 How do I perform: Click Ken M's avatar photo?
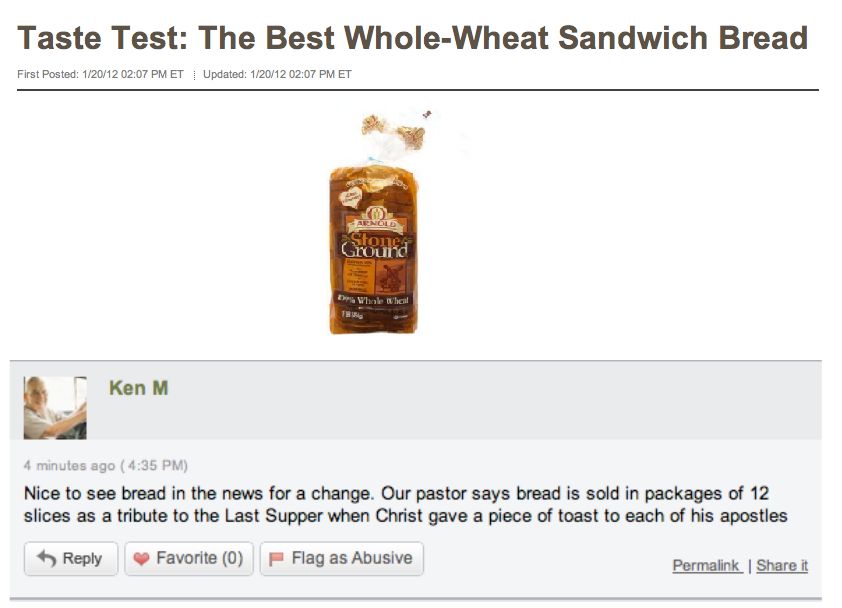point(55,405)
